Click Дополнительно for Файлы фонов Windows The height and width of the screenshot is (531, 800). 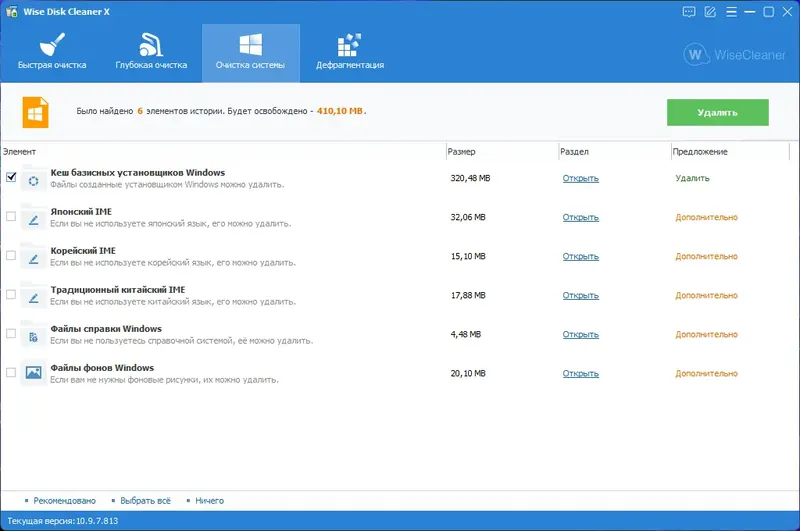(707, 374)
